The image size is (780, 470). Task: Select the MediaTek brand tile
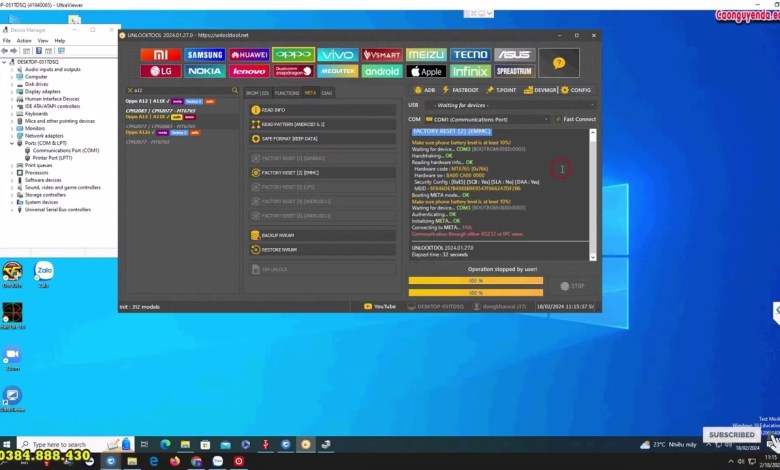pyautogui.click(x=337, y=72)
